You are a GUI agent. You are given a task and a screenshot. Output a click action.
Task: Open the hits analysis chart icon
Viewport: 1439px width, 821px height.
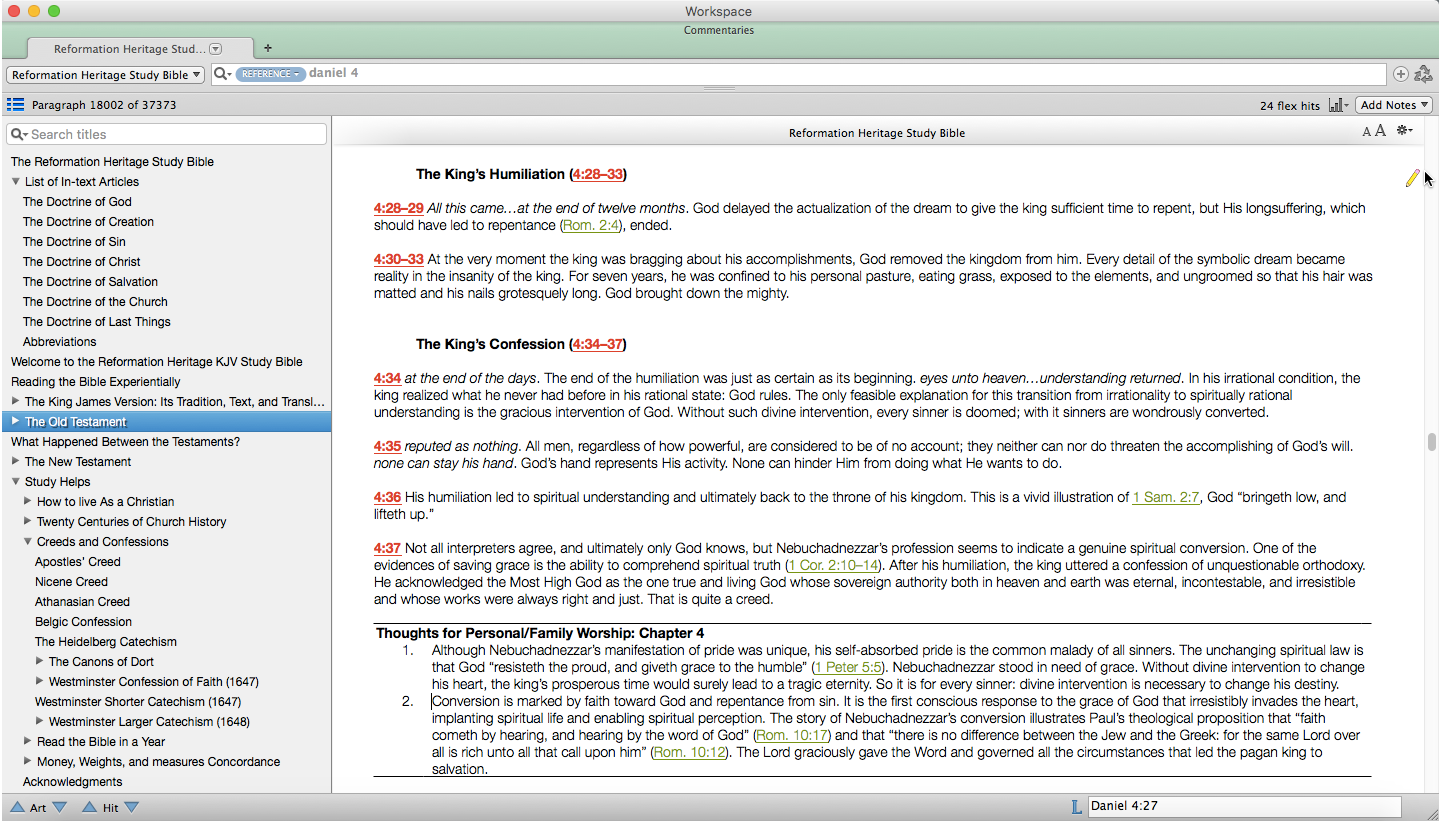click(1339, 105)
